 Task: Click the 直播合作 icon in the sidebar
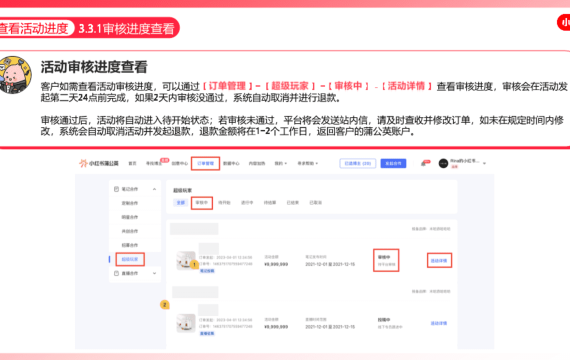tap(116, 273)
